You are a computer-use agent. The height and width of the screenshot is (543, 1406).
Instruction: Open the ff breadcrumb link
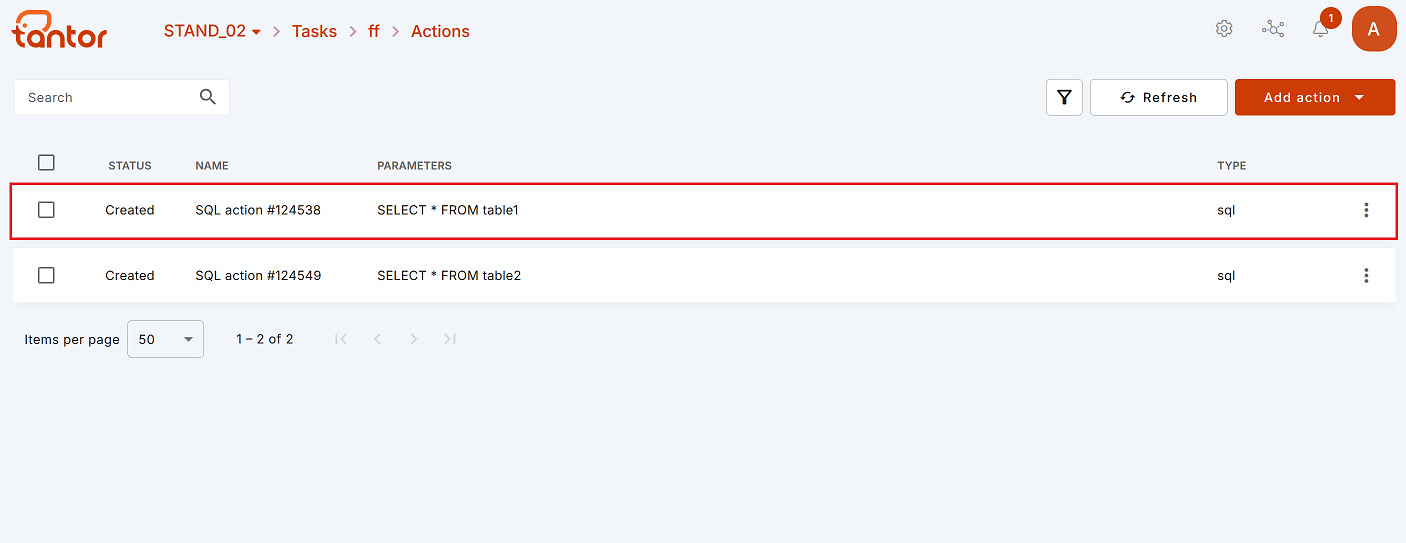pyautogui.click(x=374, y=31)
